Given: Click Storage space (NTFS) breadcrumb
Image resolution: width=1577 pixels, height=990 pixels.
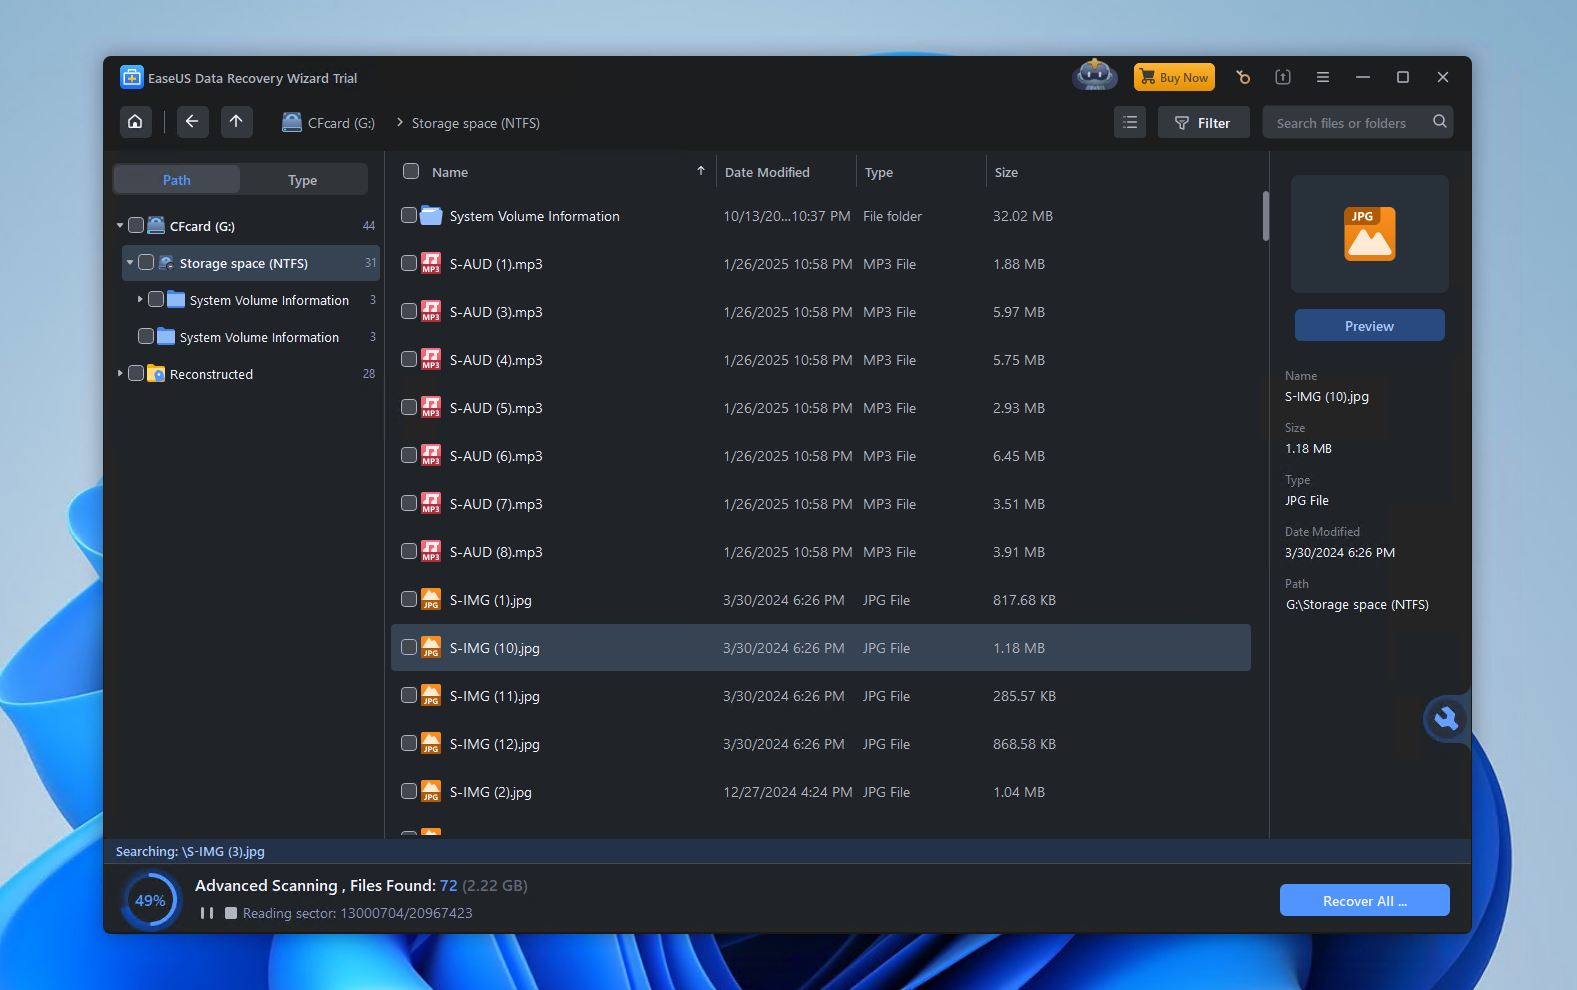Looking at the screenshot, I should pos(476,123).
